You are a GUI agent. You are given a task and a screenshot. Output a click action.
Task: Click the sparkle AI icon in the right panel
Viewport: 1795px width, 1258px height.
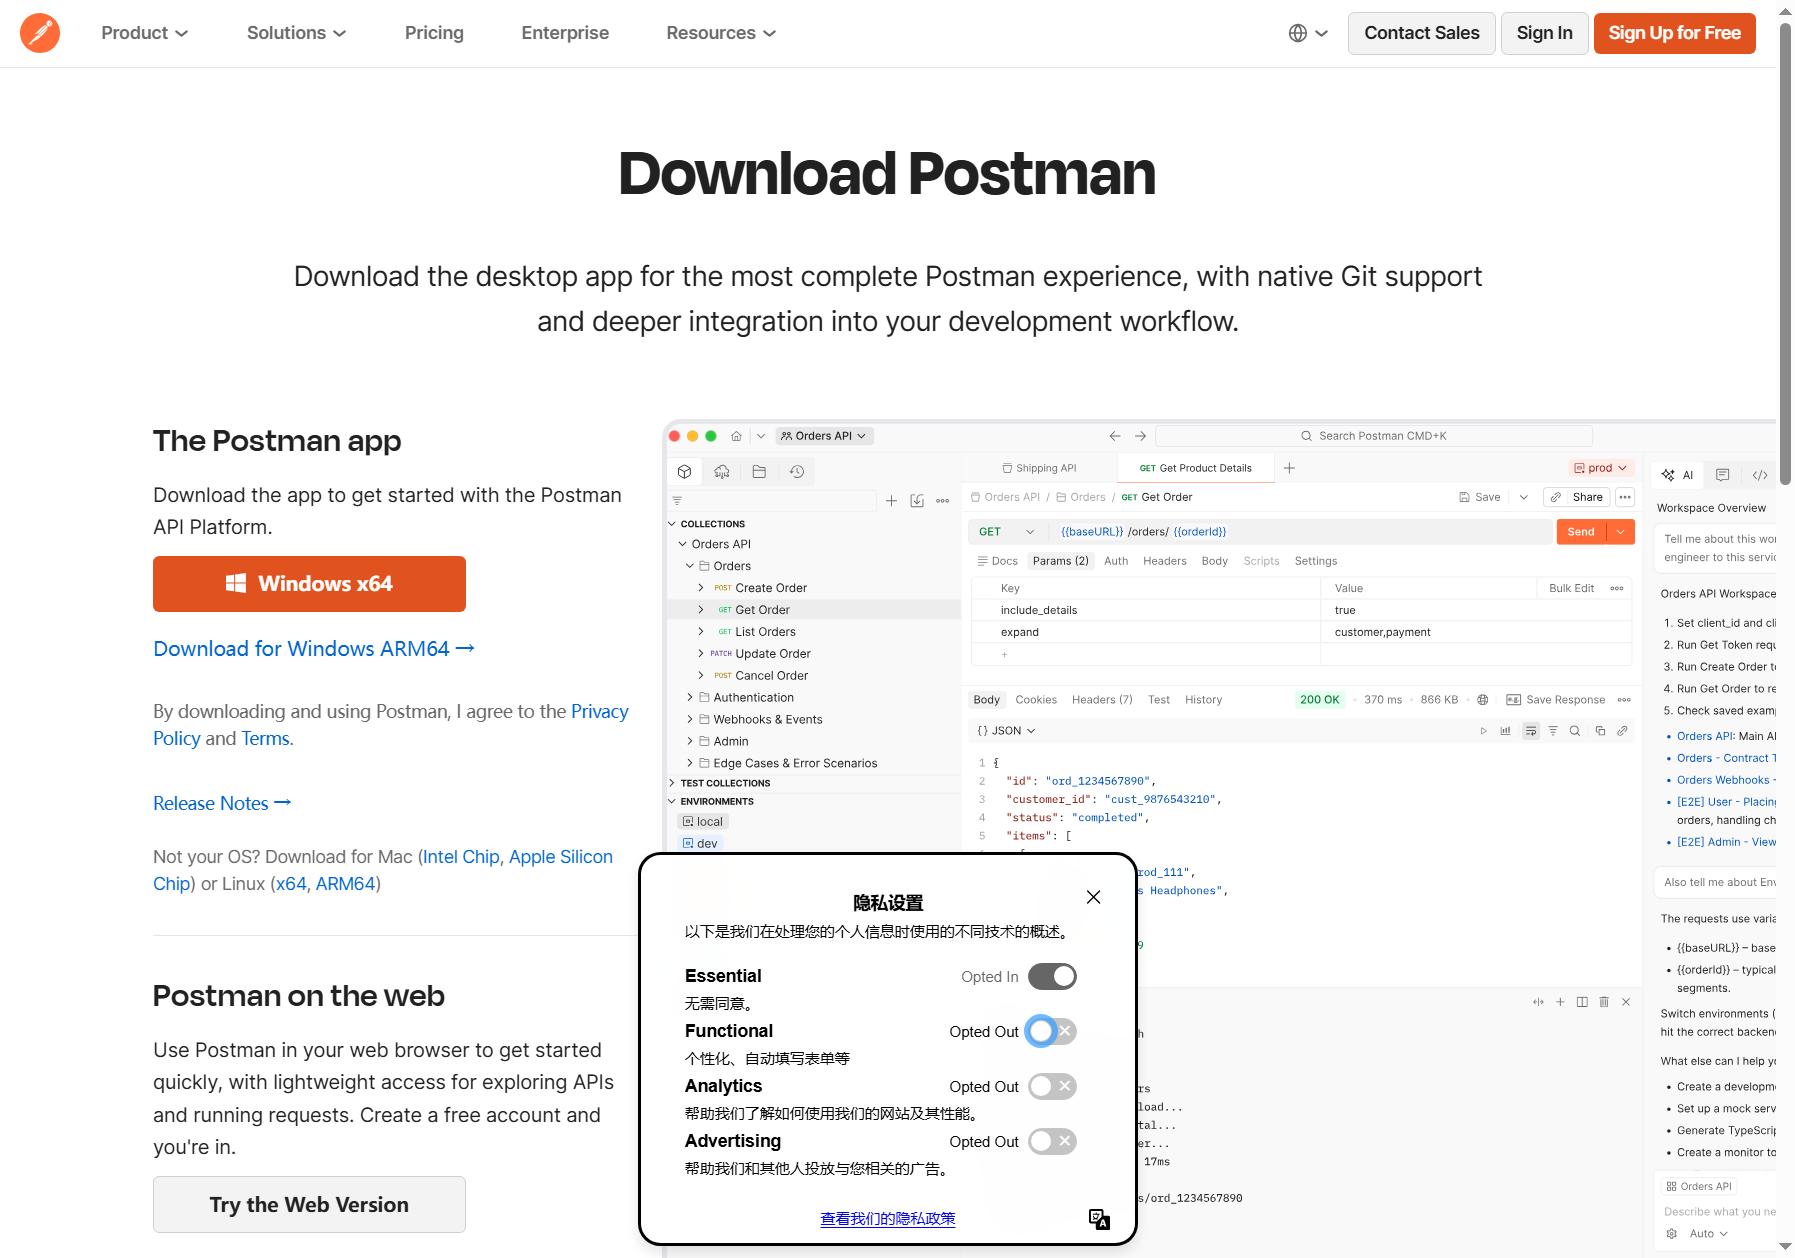click(1668, 475)
